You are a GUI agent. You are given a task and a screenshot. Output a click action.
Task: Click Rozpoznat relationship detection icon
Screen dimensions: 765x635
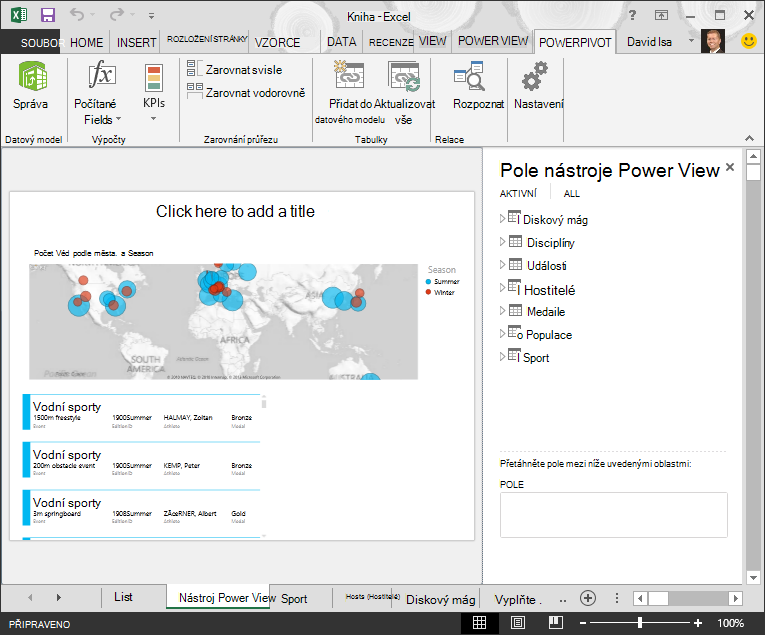469,76
